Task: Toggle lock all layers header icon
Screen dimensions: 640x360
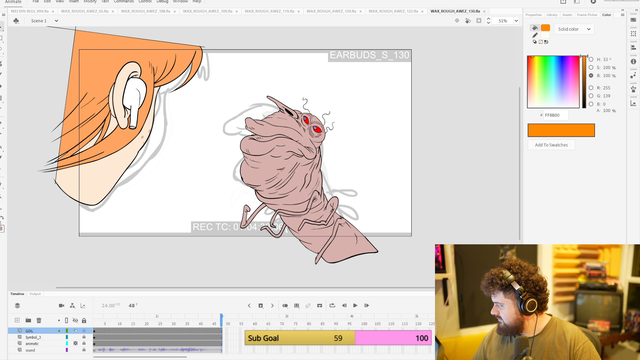Action: pos(84,320)
